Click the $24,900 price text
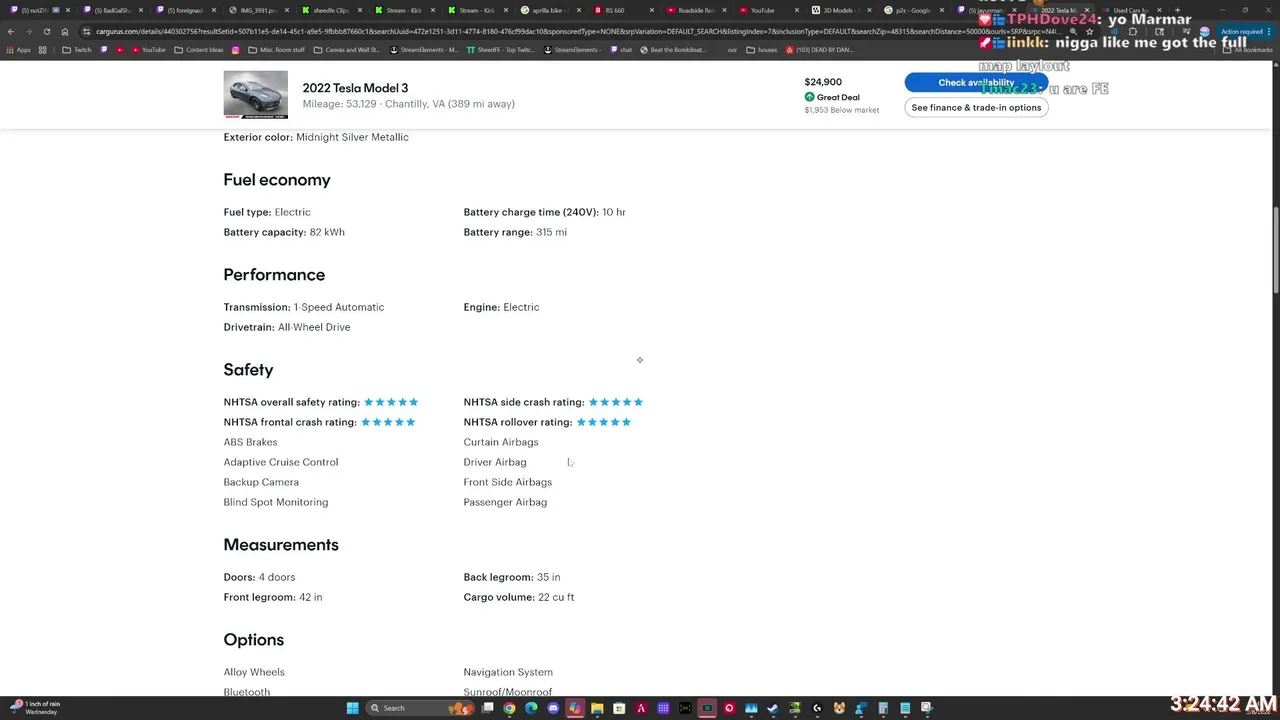Screen dimensions: 1280x720 [823, 82]
